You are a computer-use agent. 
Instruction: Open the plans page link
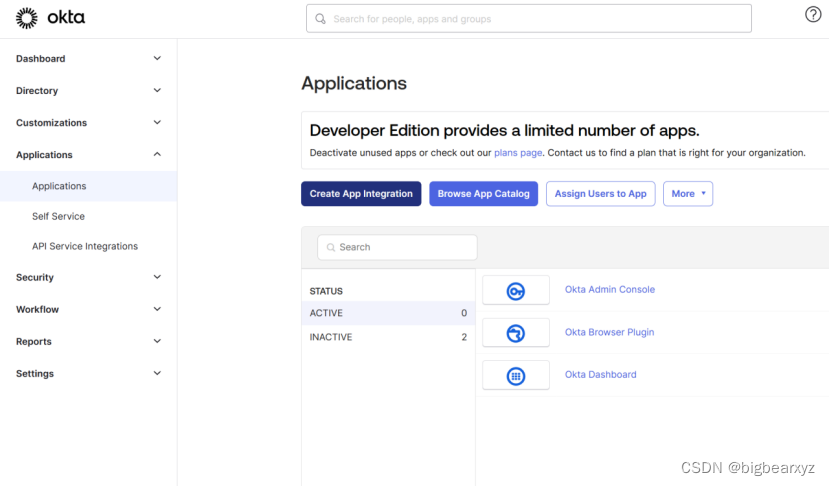pos(518,153)
